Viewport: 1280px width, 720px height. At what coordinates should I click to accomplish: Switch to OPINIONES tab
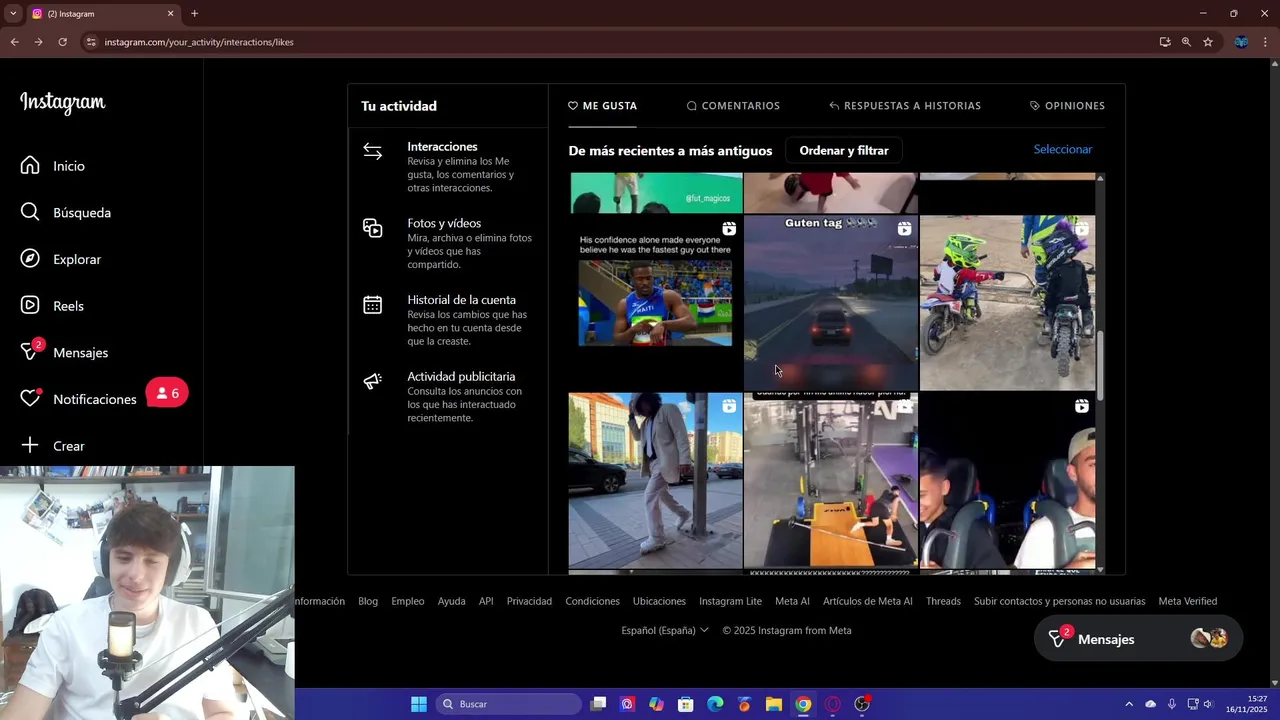[x=1067, y=106]
